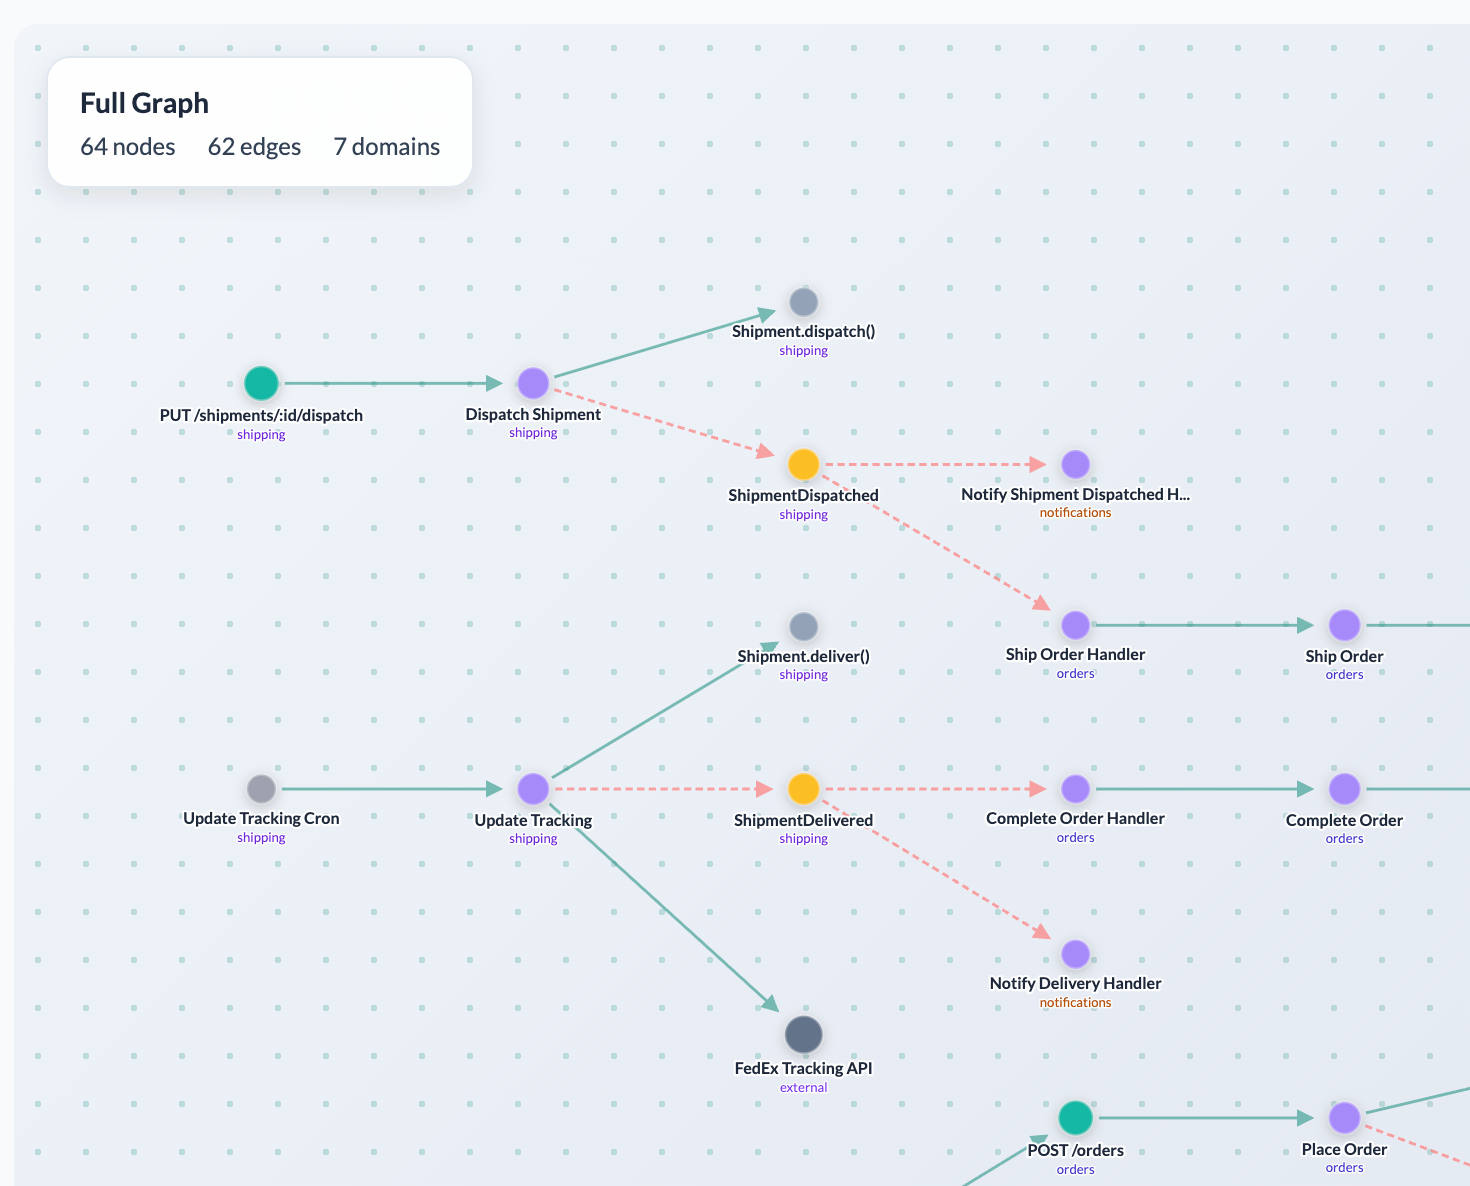1470x1186 pixels.
Task: Click the POST /orders endpoint node
Action: [1075, 1118]
